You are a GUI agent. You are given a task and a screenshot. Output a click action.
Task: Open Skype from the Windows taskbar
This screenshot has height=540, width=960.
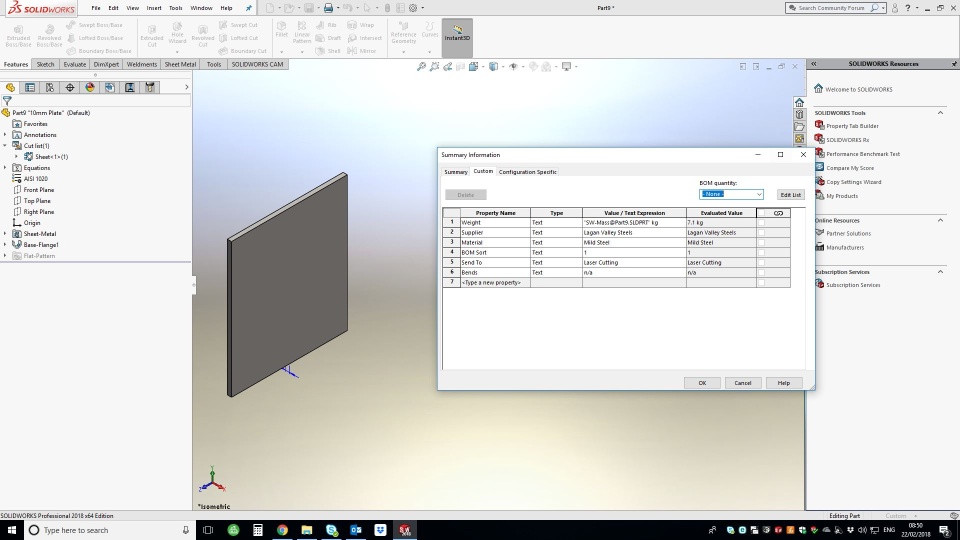pyautogui.click(x=331, y=530)
